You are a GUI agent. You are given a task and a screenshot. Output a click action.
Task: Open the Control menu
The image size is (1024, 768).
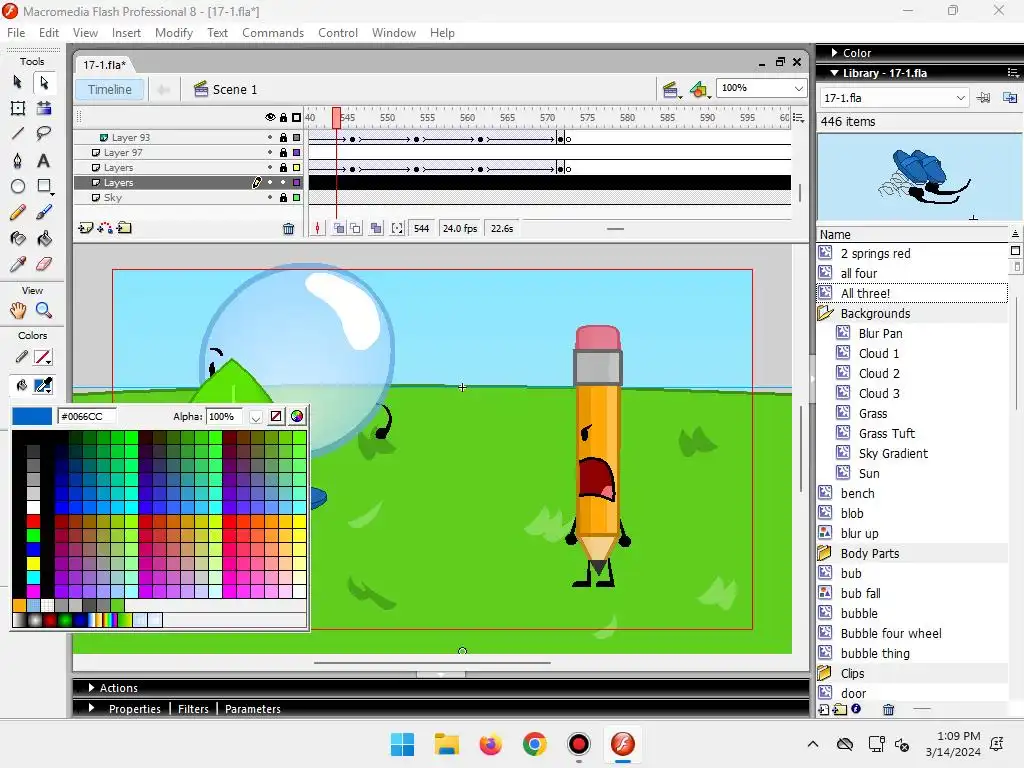pos(338,33)
